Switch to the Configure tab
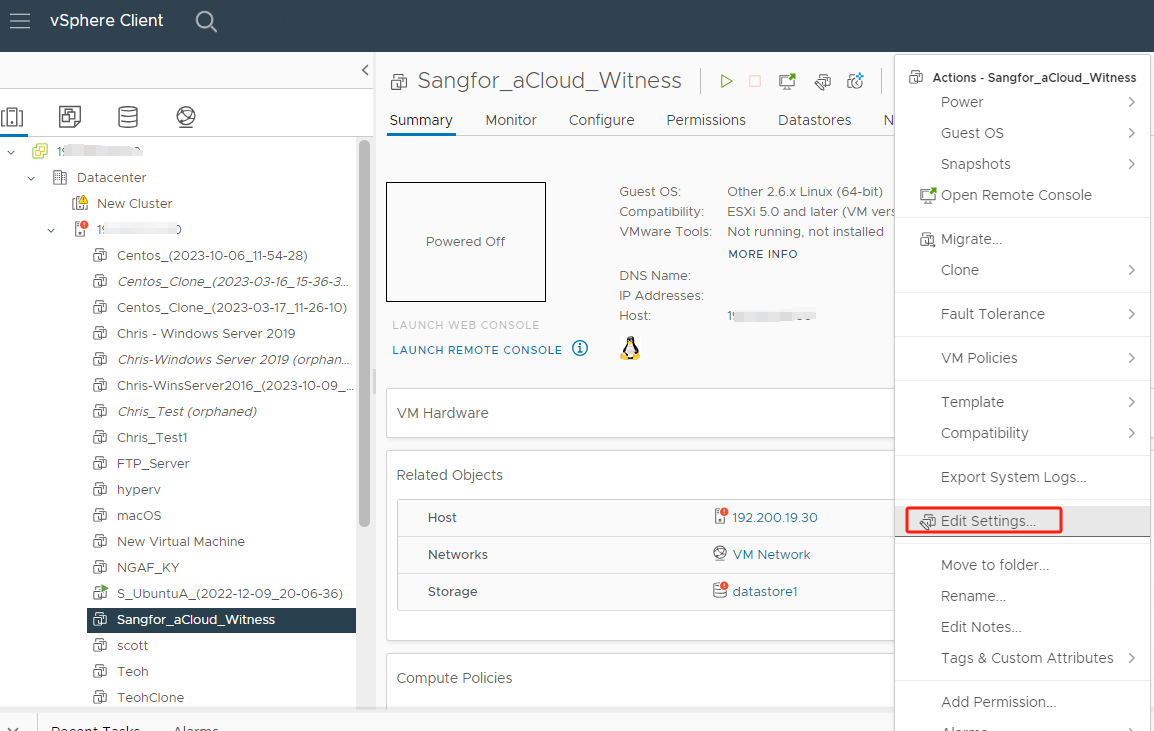1154x731 pixels. click(601, 120)
